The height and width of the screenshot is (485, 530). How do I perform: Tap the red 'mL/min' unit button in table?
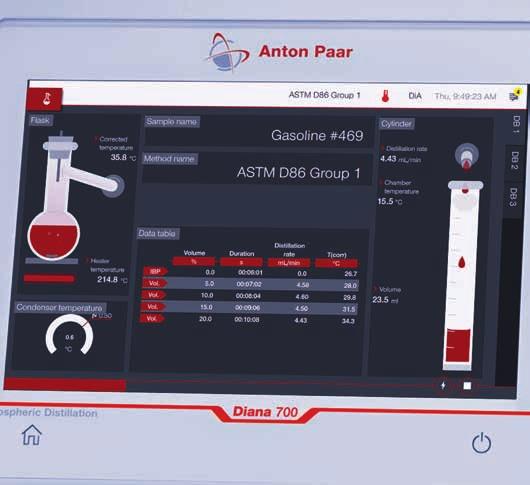(x=289, y=263)
